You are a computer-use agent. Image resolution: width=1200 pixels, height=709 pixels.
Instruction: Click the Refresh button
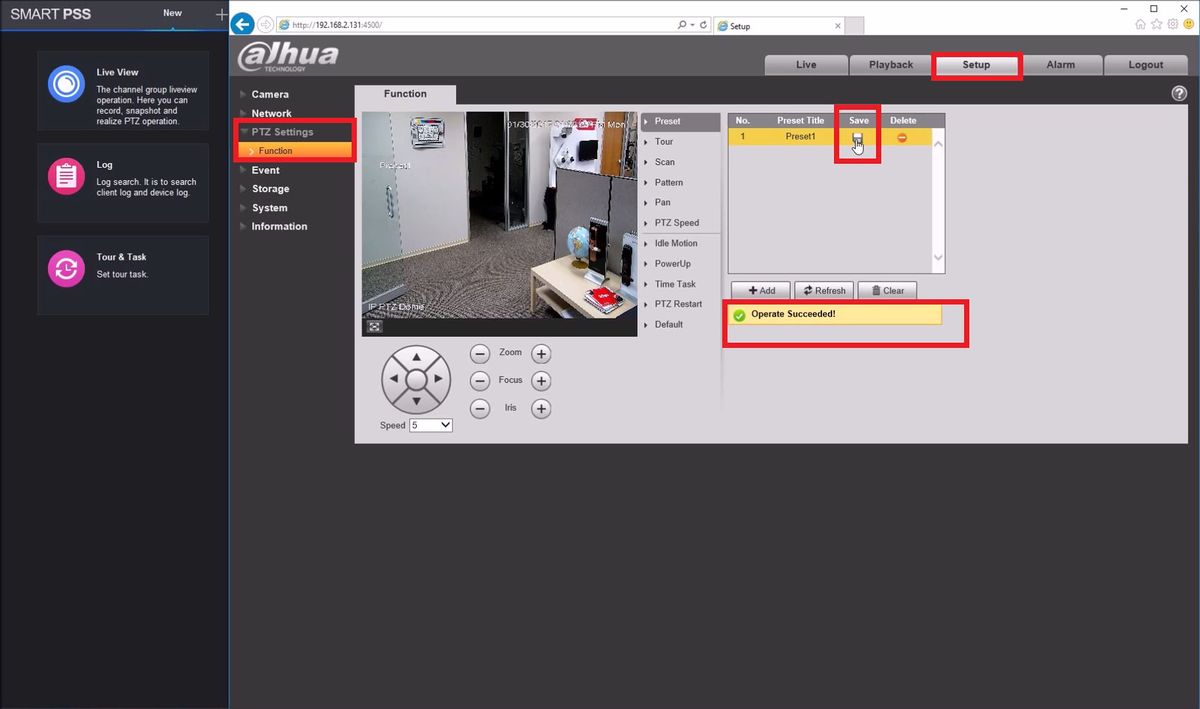point(824,290)
